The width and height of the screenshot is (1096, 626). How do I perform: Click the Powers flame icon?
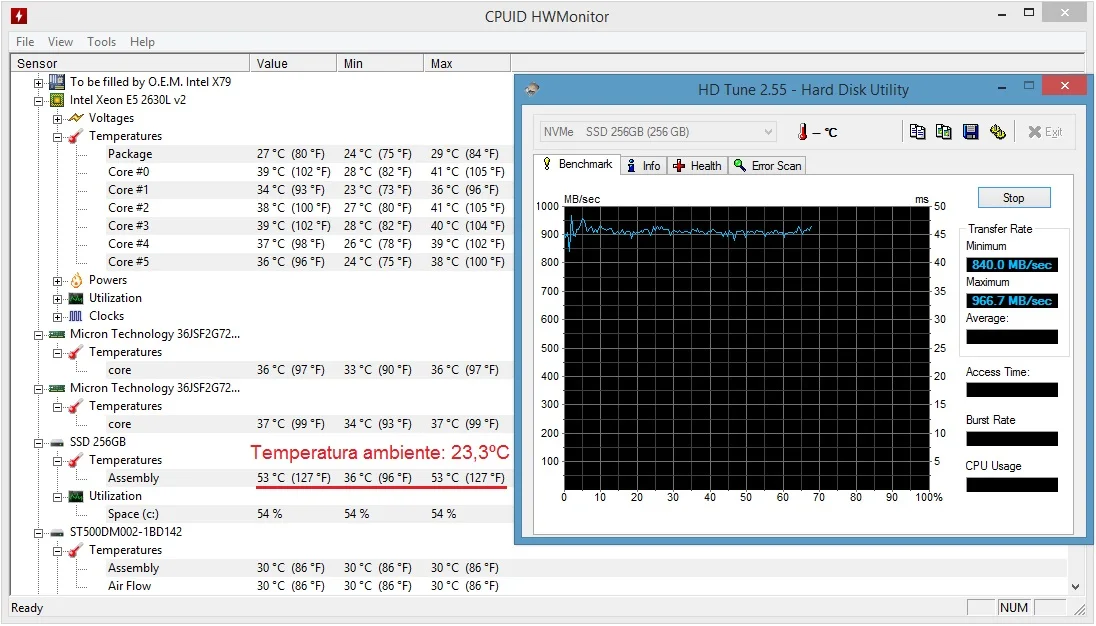tap(75, 280)
